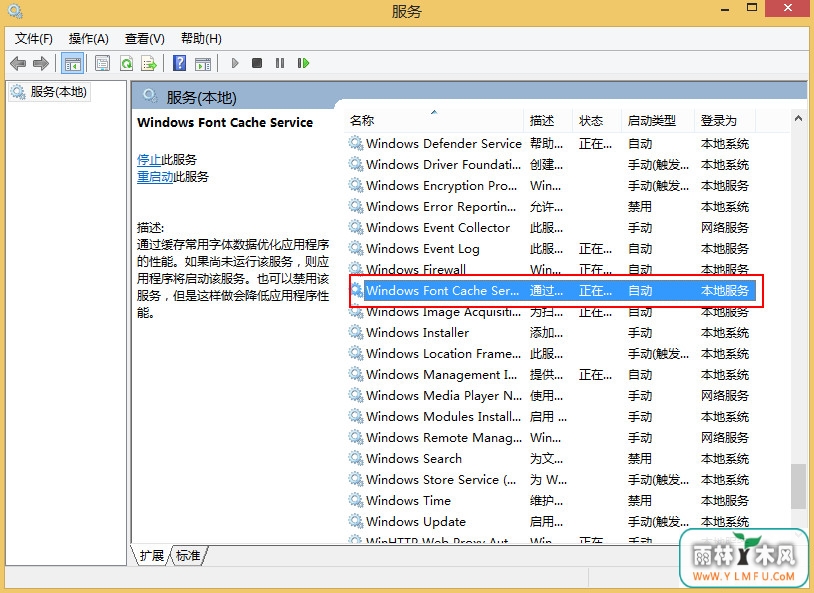Sort by the 名称 column header
Viewport: 814px width, 593px height.
[434, 120]
